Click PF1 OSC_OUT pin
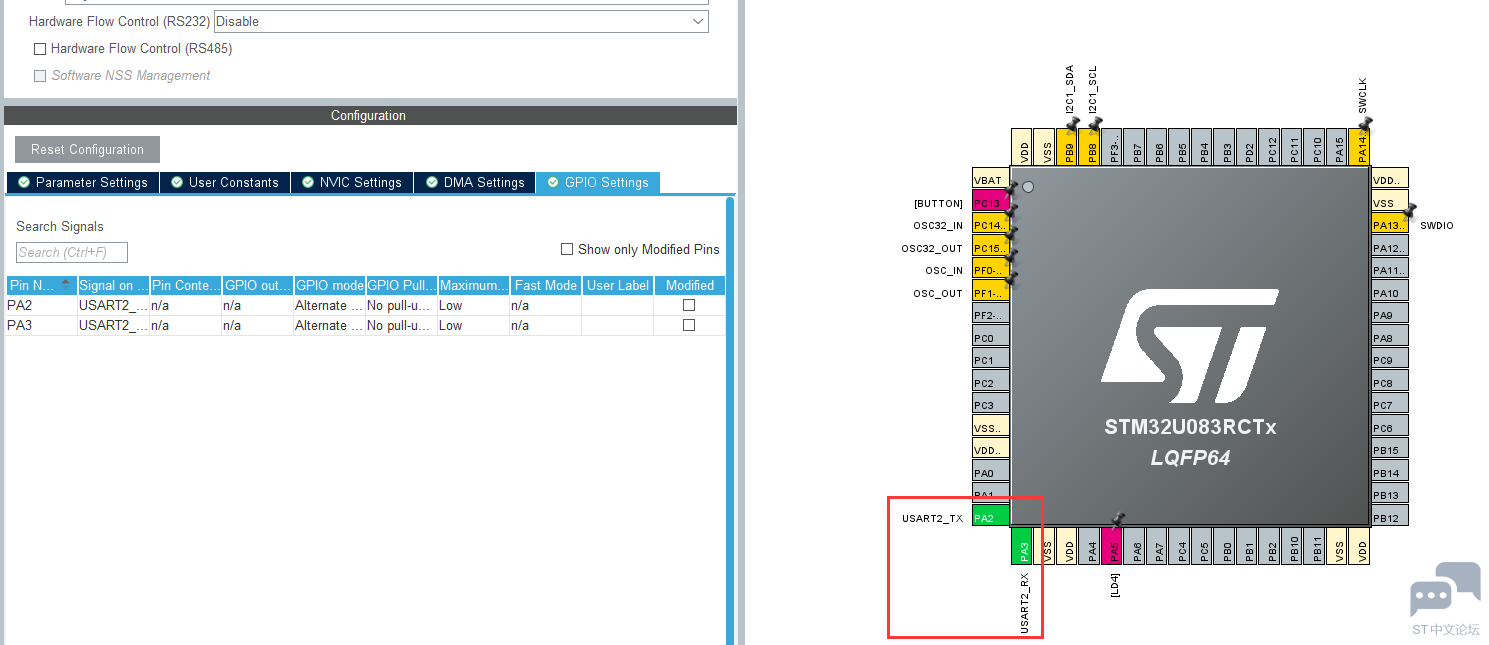The width and height of the screenshot is (1489, 645). tap(990, 293)
